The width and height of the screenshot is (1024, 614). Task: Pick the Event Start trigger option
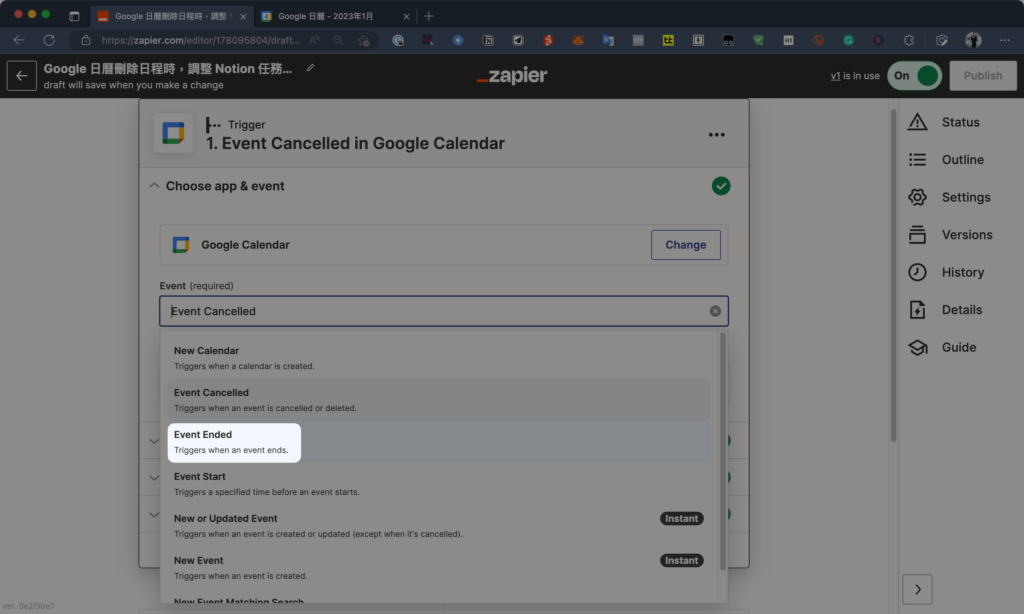[438, 484]
